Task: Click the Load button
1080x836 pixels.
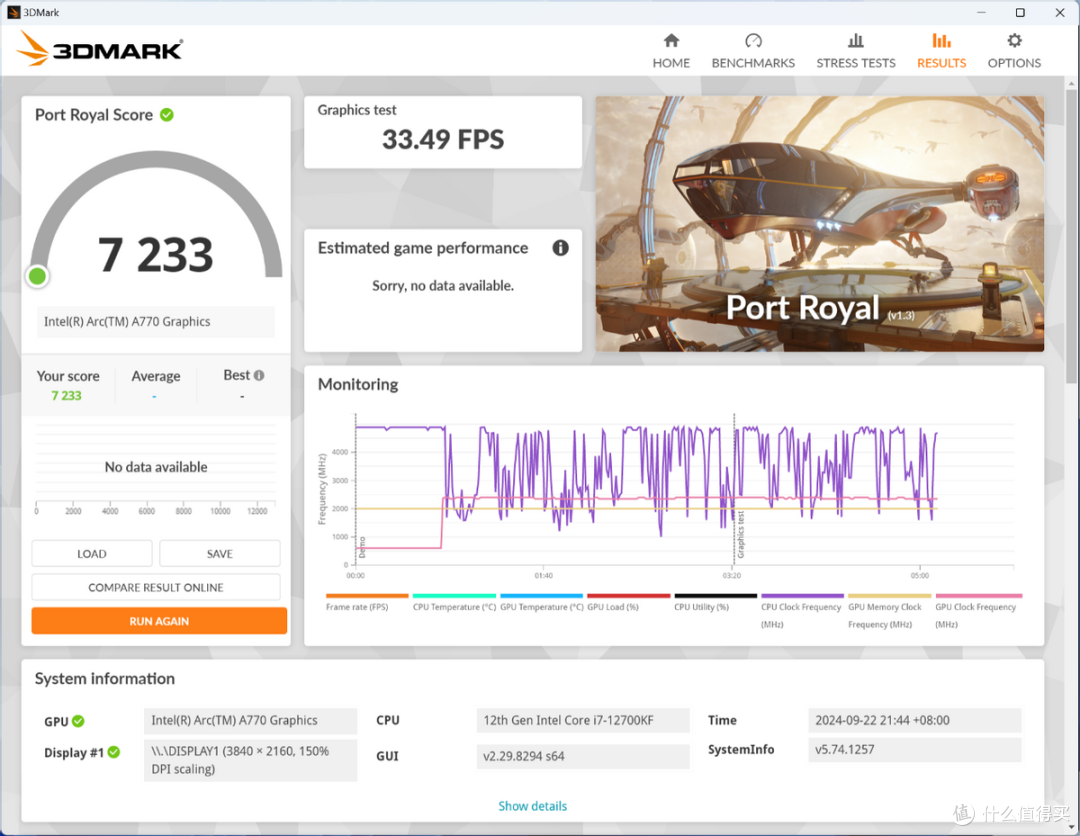Action: point(92,553)
